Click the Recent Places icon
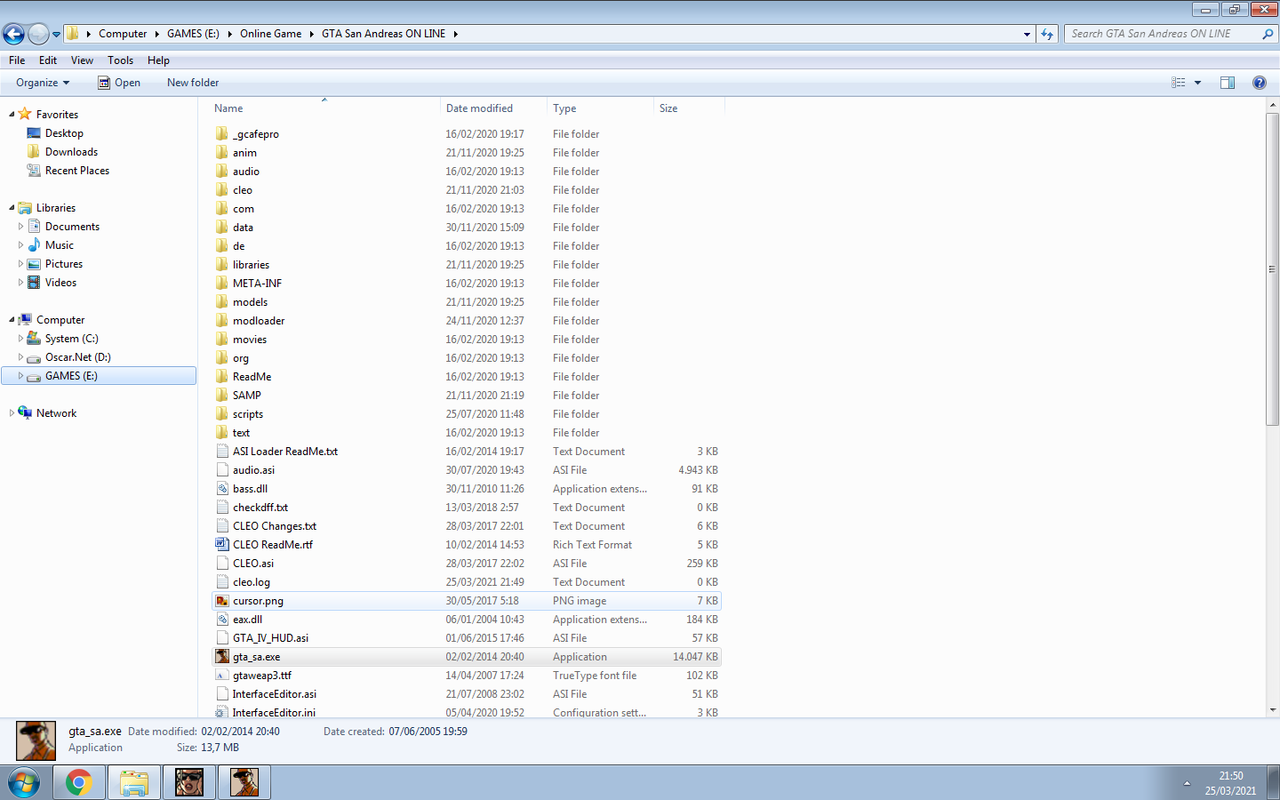1280x800 pixels. pyautogui.click(x=34, y=171)
